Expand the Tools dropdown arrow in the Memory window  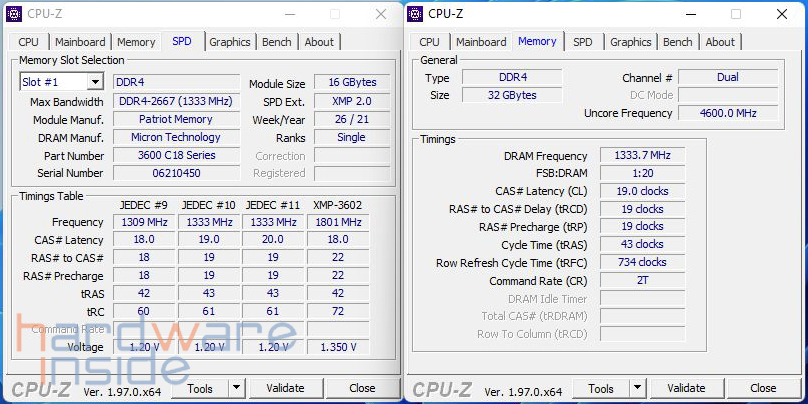tap(638, 388)
